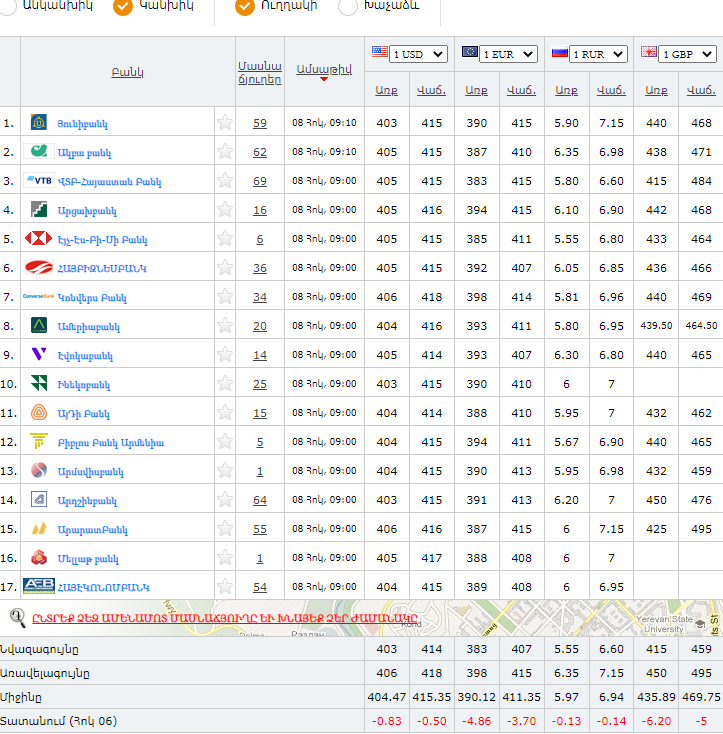Star the Evocabank row 9 as favorite

pos(225,355)
